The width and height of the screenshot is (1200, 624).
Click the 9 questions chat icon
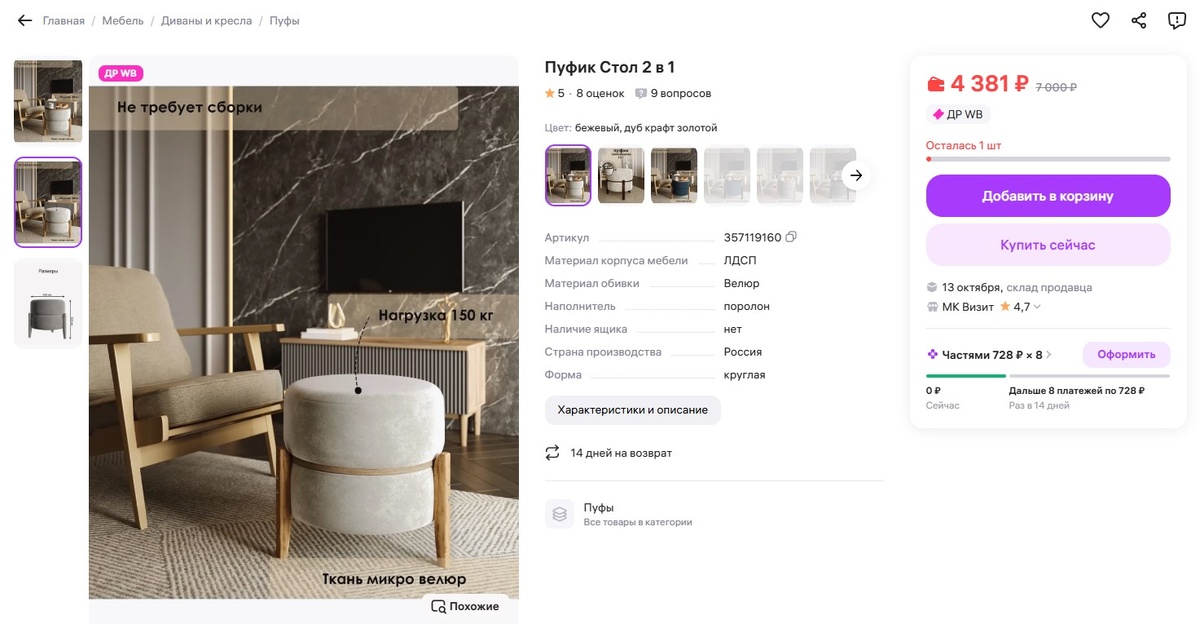click(641, 93)
